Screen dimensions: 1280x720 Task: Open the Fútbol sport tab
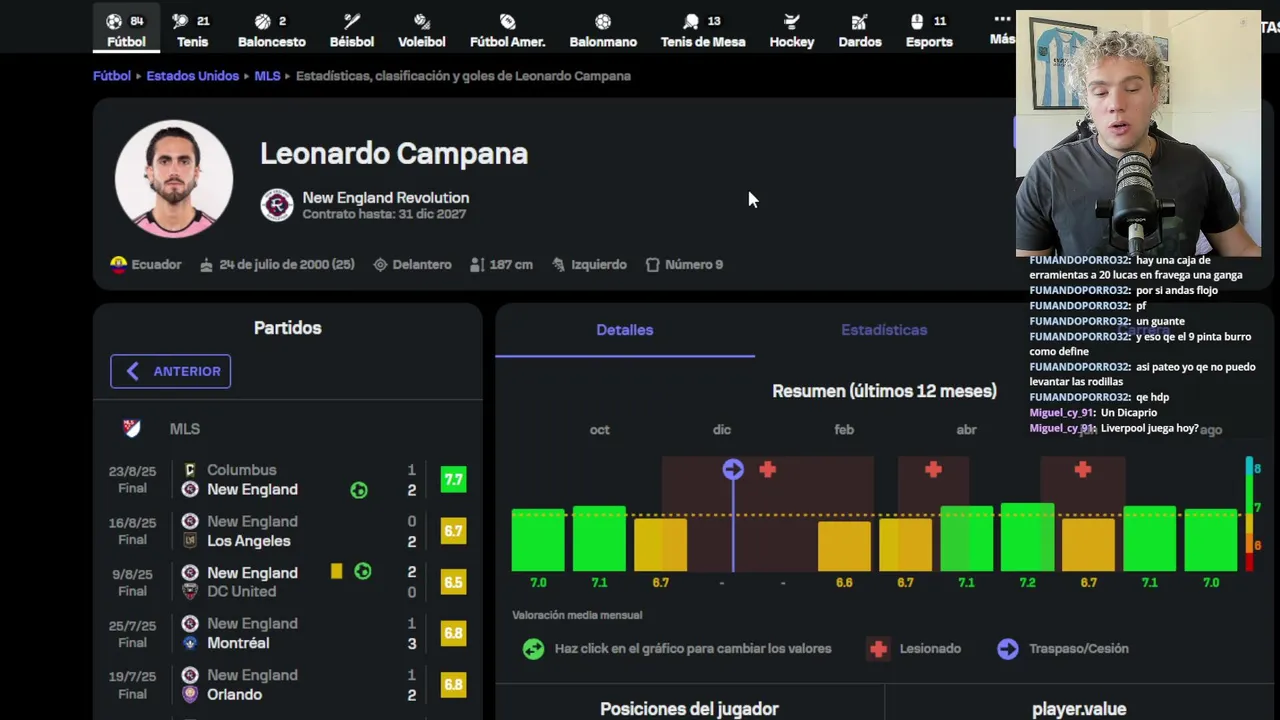(126, 31)
